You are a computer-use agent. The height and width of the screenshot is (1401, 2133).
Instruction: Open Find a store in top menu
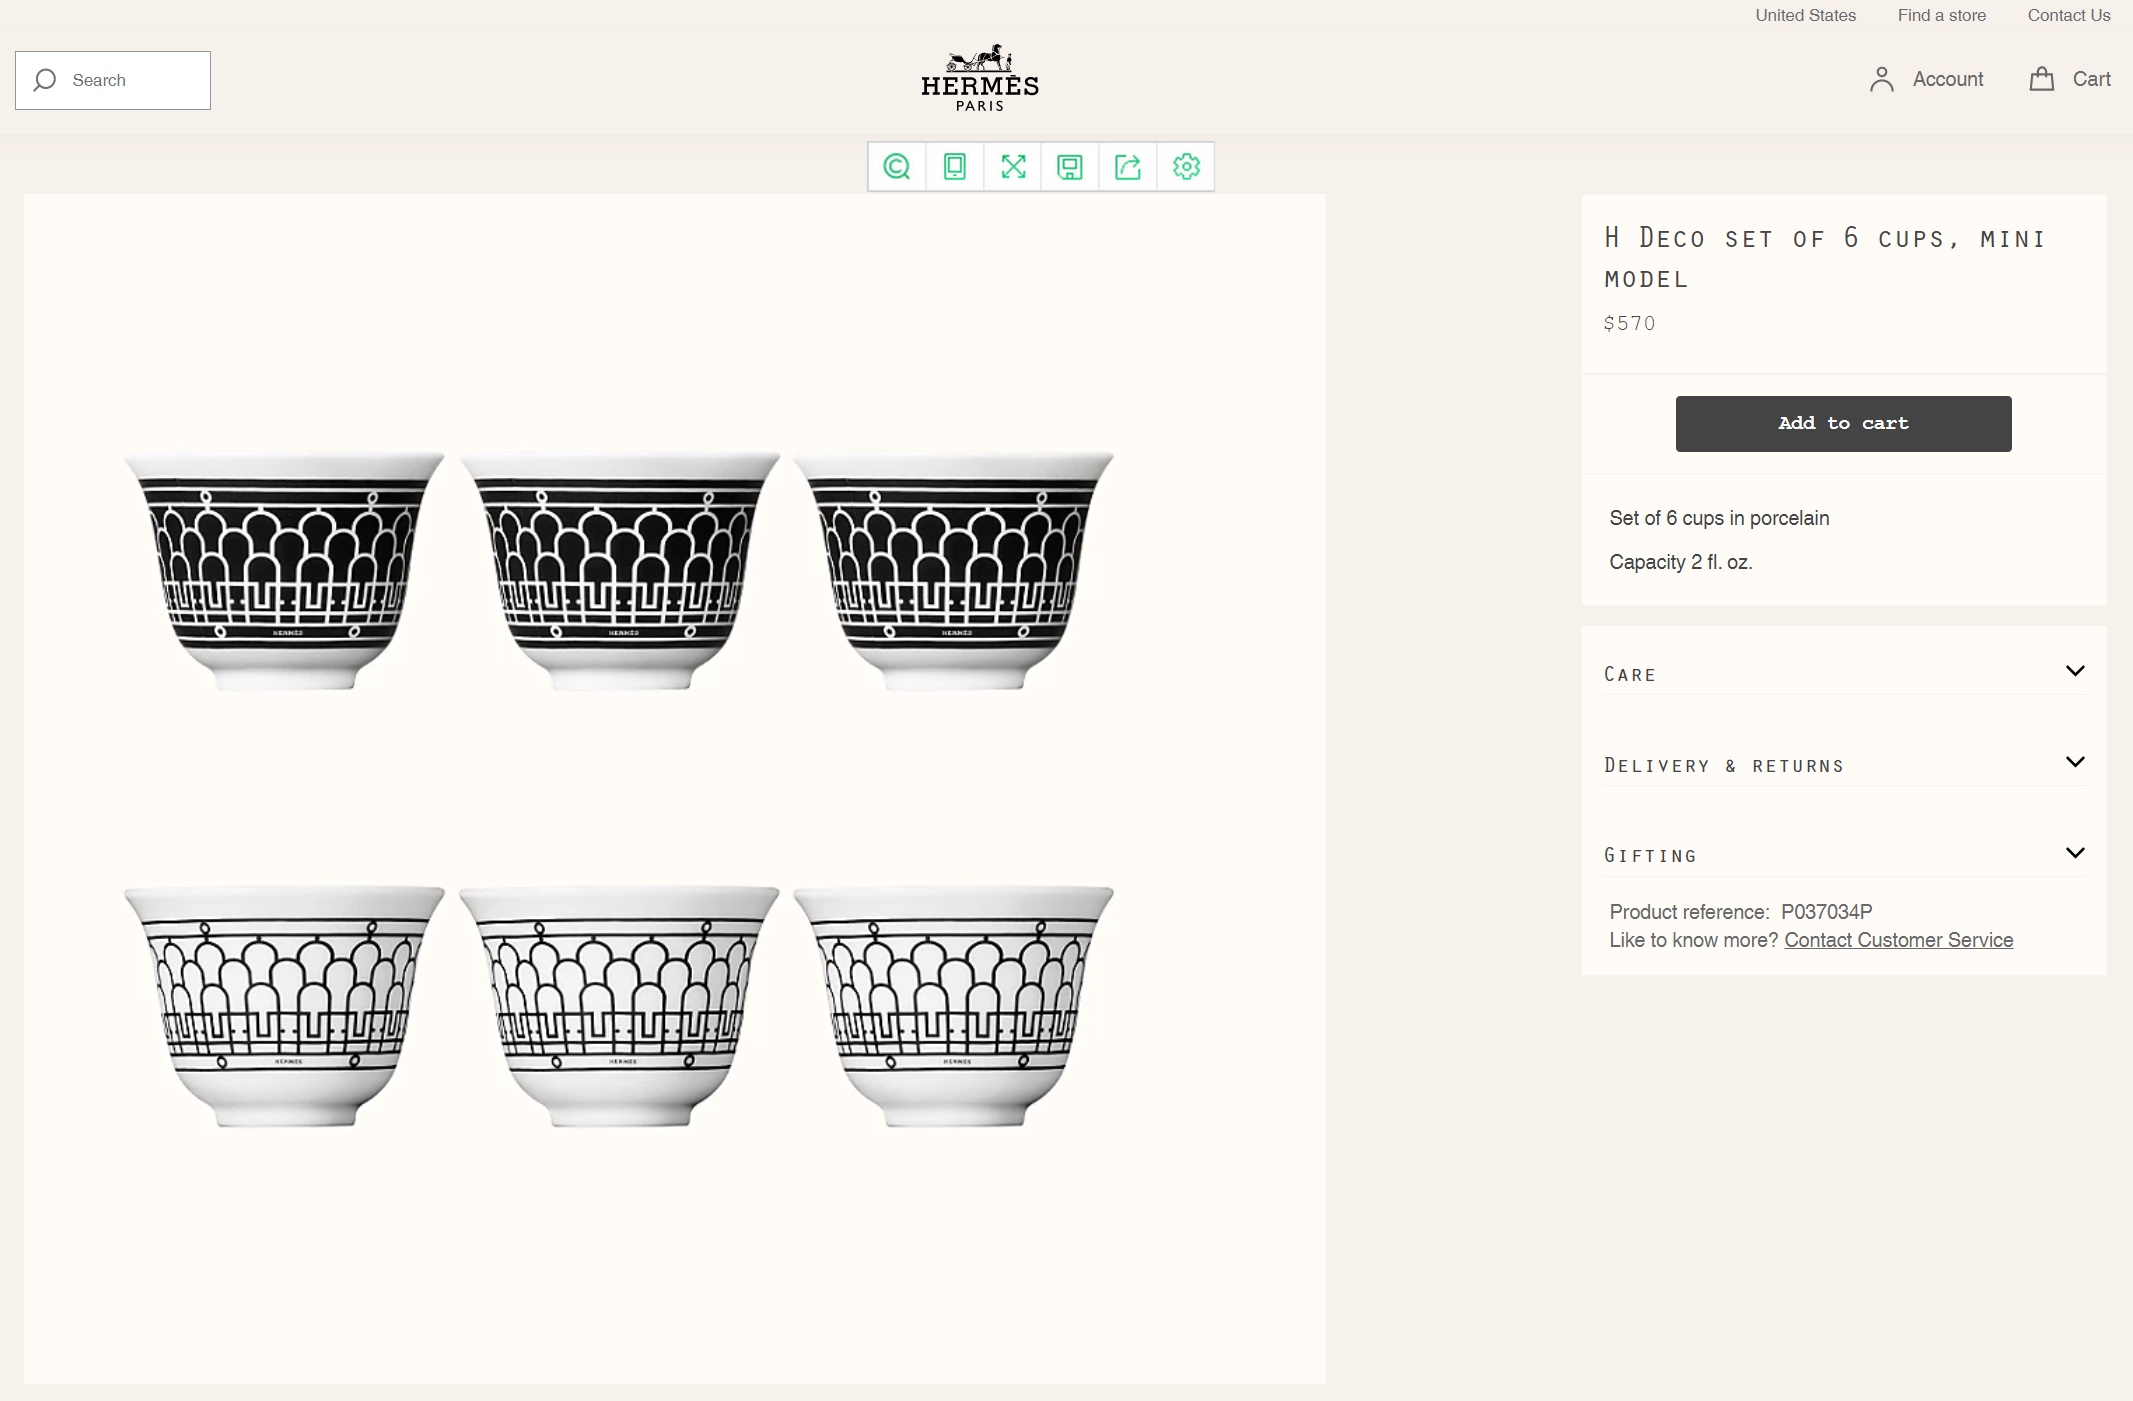[x=1941, y=15]
